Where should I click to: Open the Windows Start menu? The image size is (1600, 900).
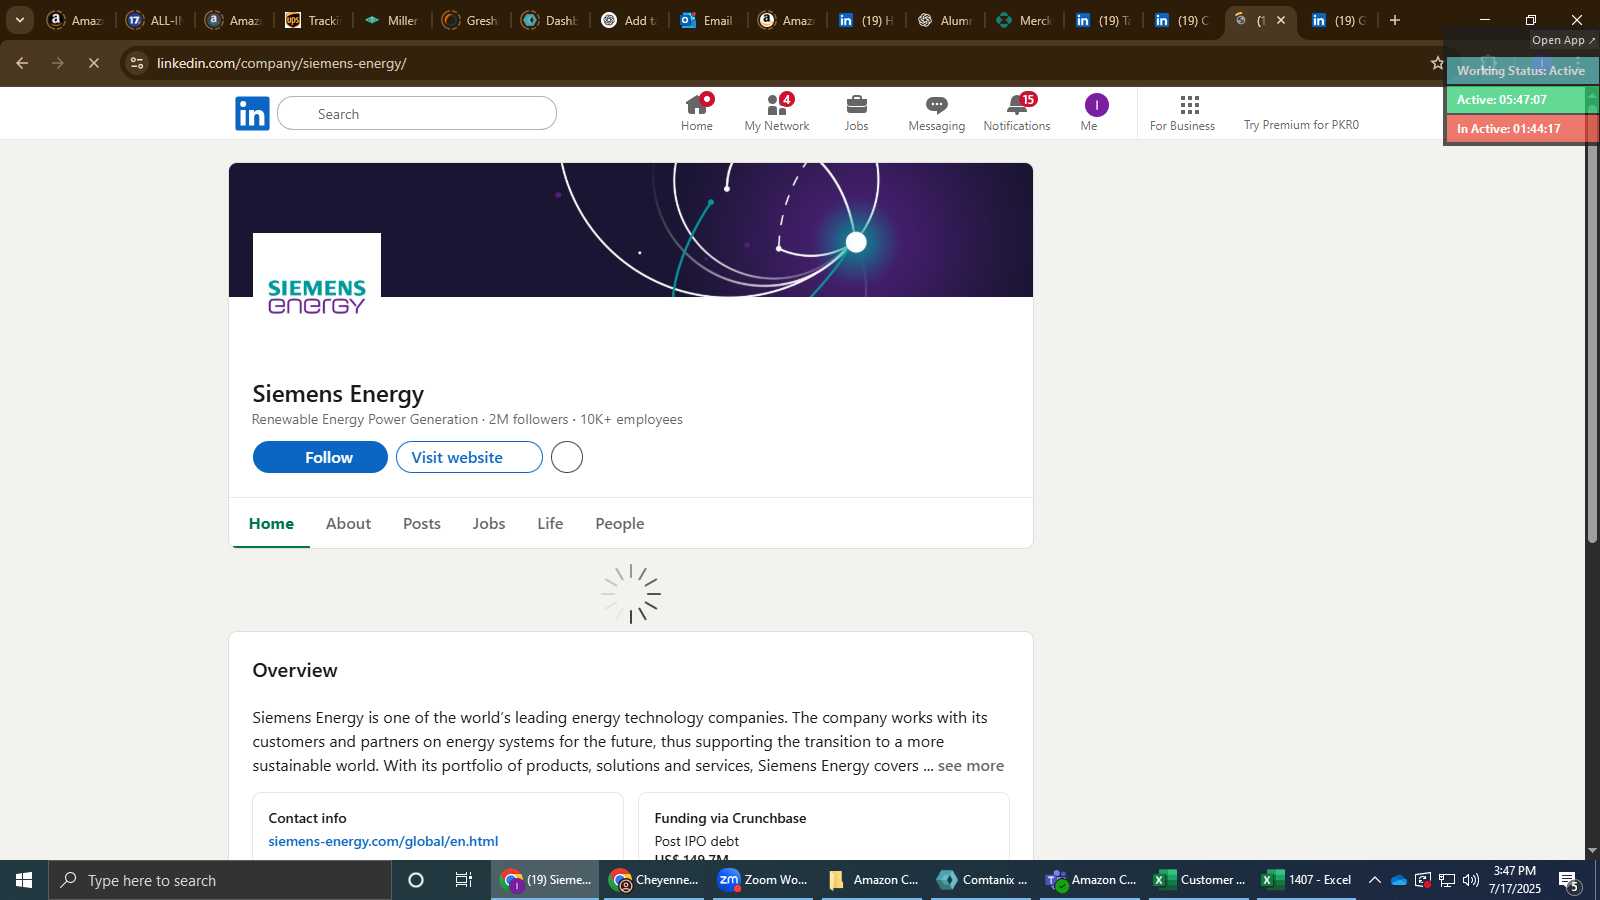(x=24, y=880)
